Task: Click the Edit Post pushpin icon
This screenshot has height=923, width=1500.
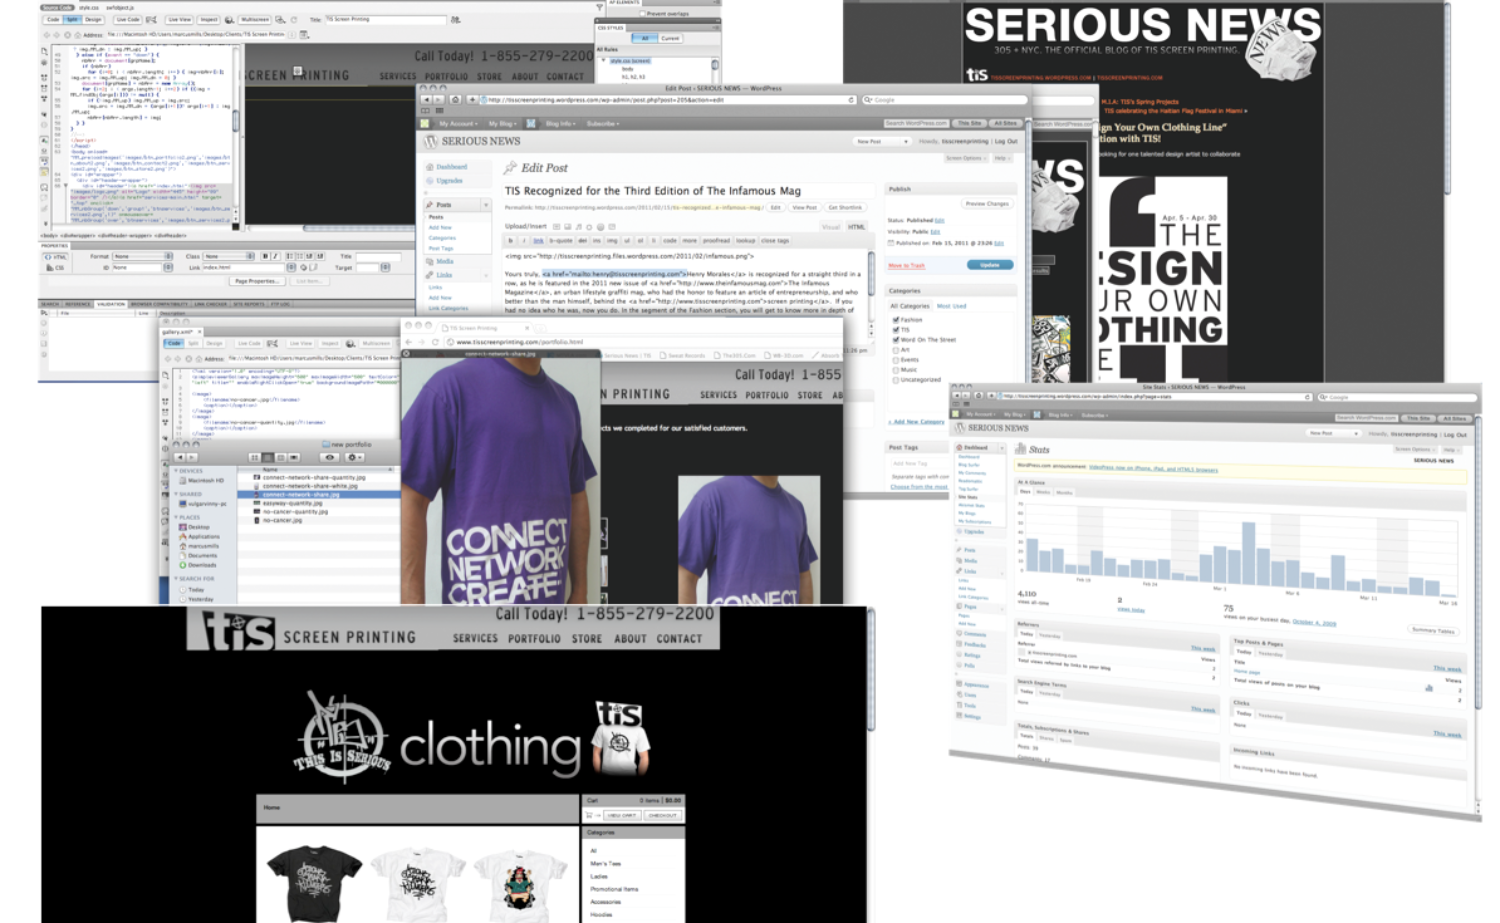Action: click(510, 168)
